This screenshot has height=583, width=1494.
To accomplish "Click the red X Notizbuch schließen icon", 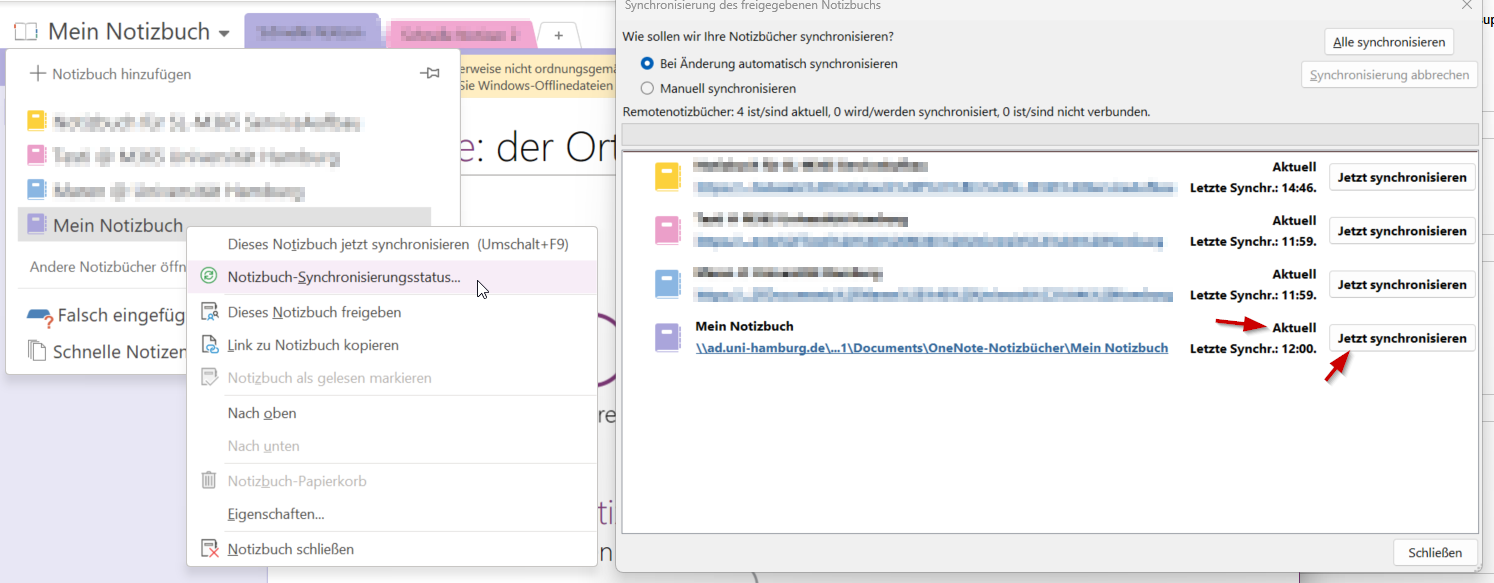I will click(x=209, y=549).
